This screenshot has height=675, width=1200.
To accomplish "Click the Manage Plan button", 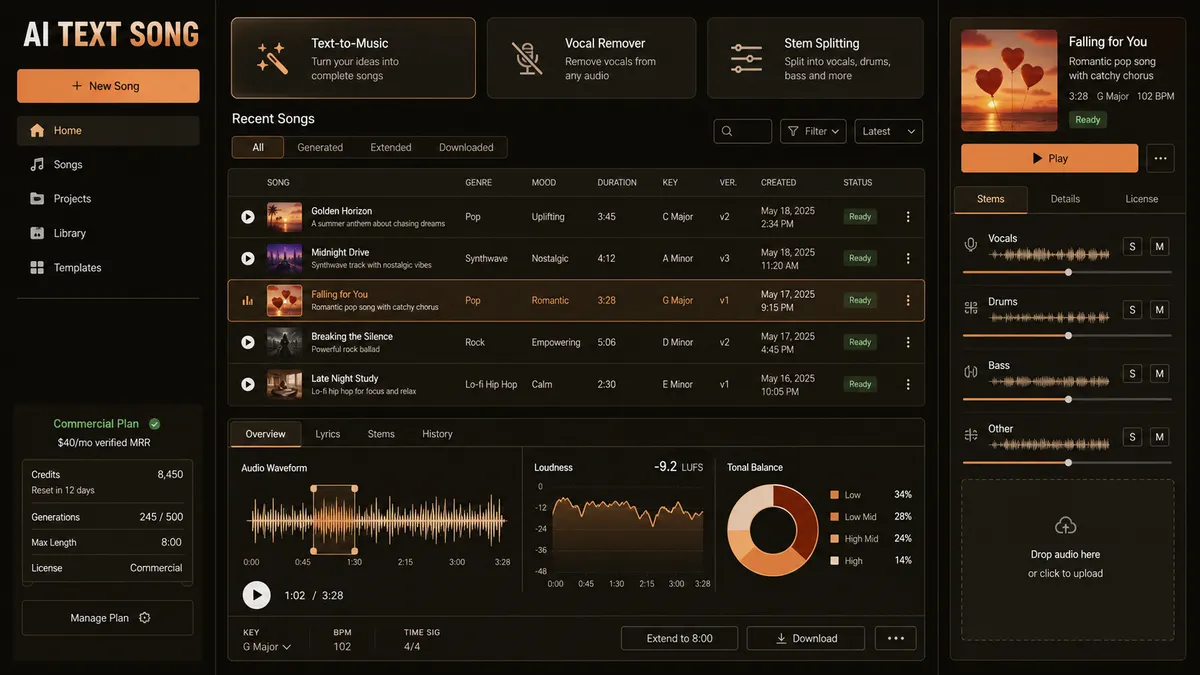I will [x=108, y=618].
